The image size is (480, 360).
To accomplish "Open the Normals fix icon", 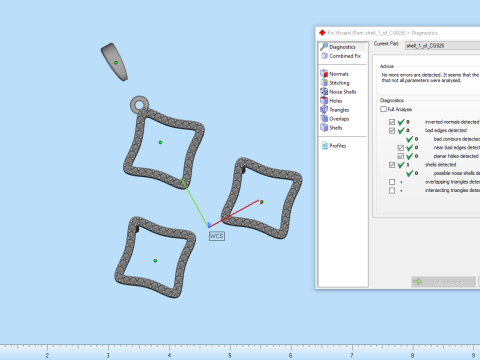I will pos(324,73).
